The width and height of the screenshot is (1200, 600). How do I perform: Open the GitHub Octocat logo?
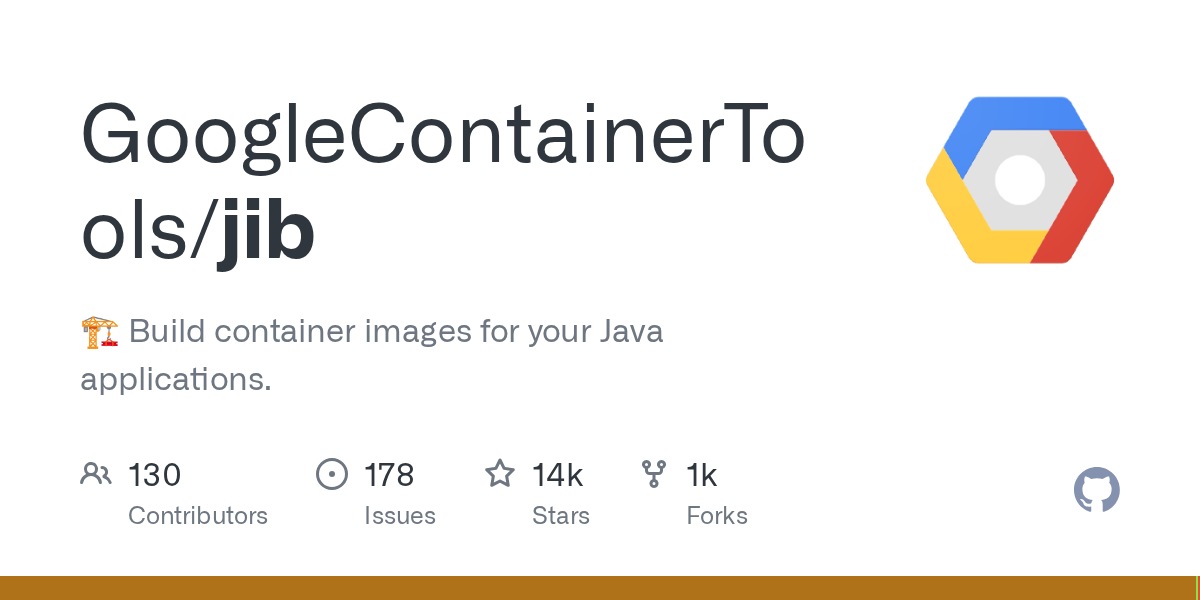click(x=1097, y=491)
